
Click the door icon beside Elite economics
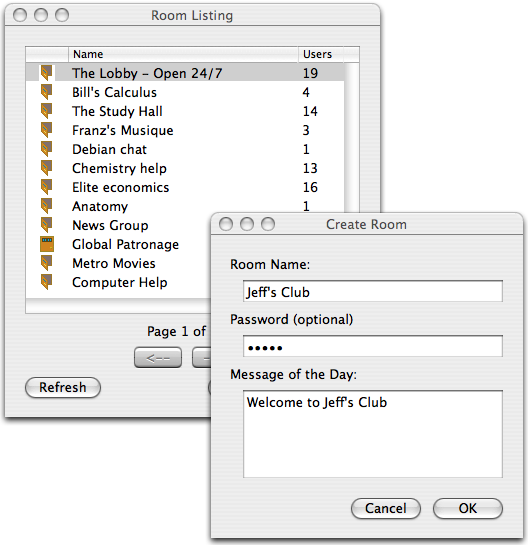[47, 187]
